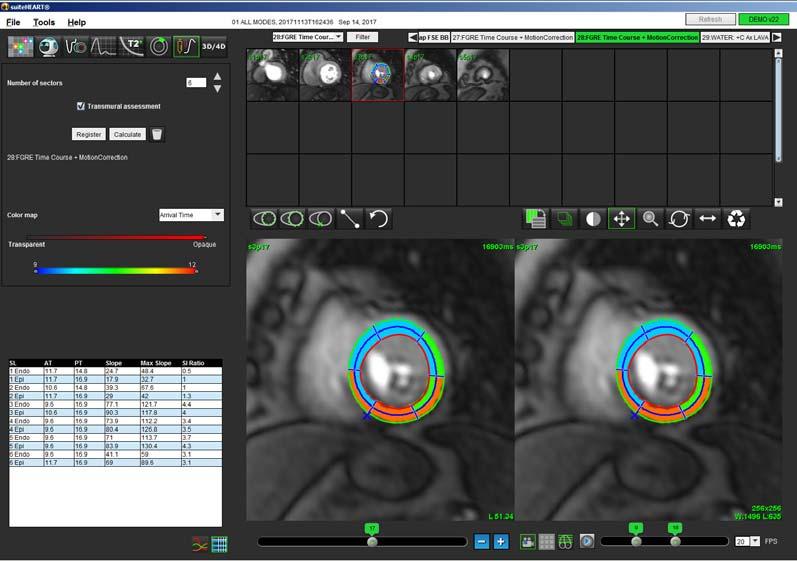This screenshot has width=797, height=561.
Task: Open the signal curve analysis mode icon
Action: [x=103, y=47]
